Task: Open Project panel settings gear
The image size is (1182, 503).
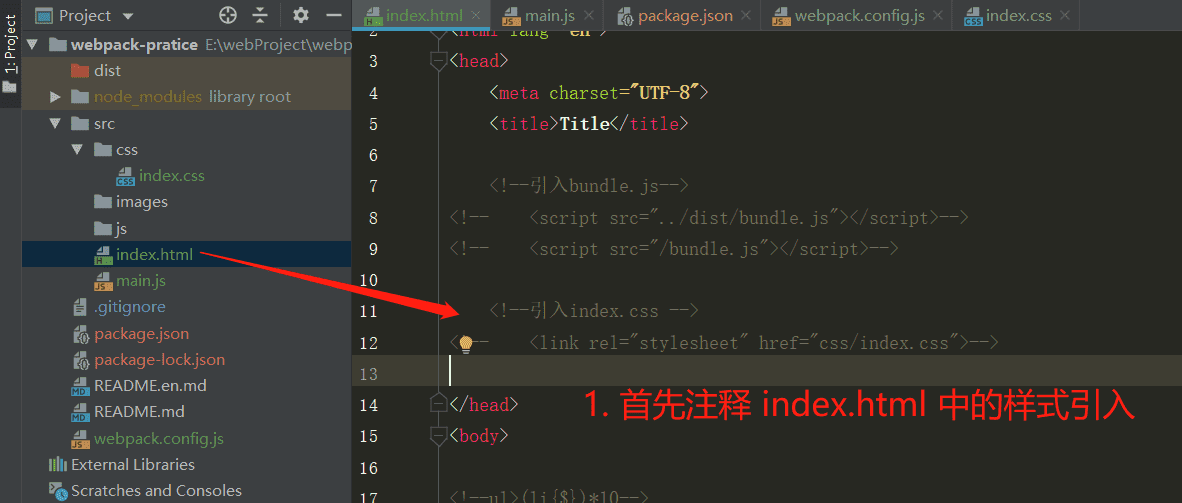Action: tap(301, 15)
